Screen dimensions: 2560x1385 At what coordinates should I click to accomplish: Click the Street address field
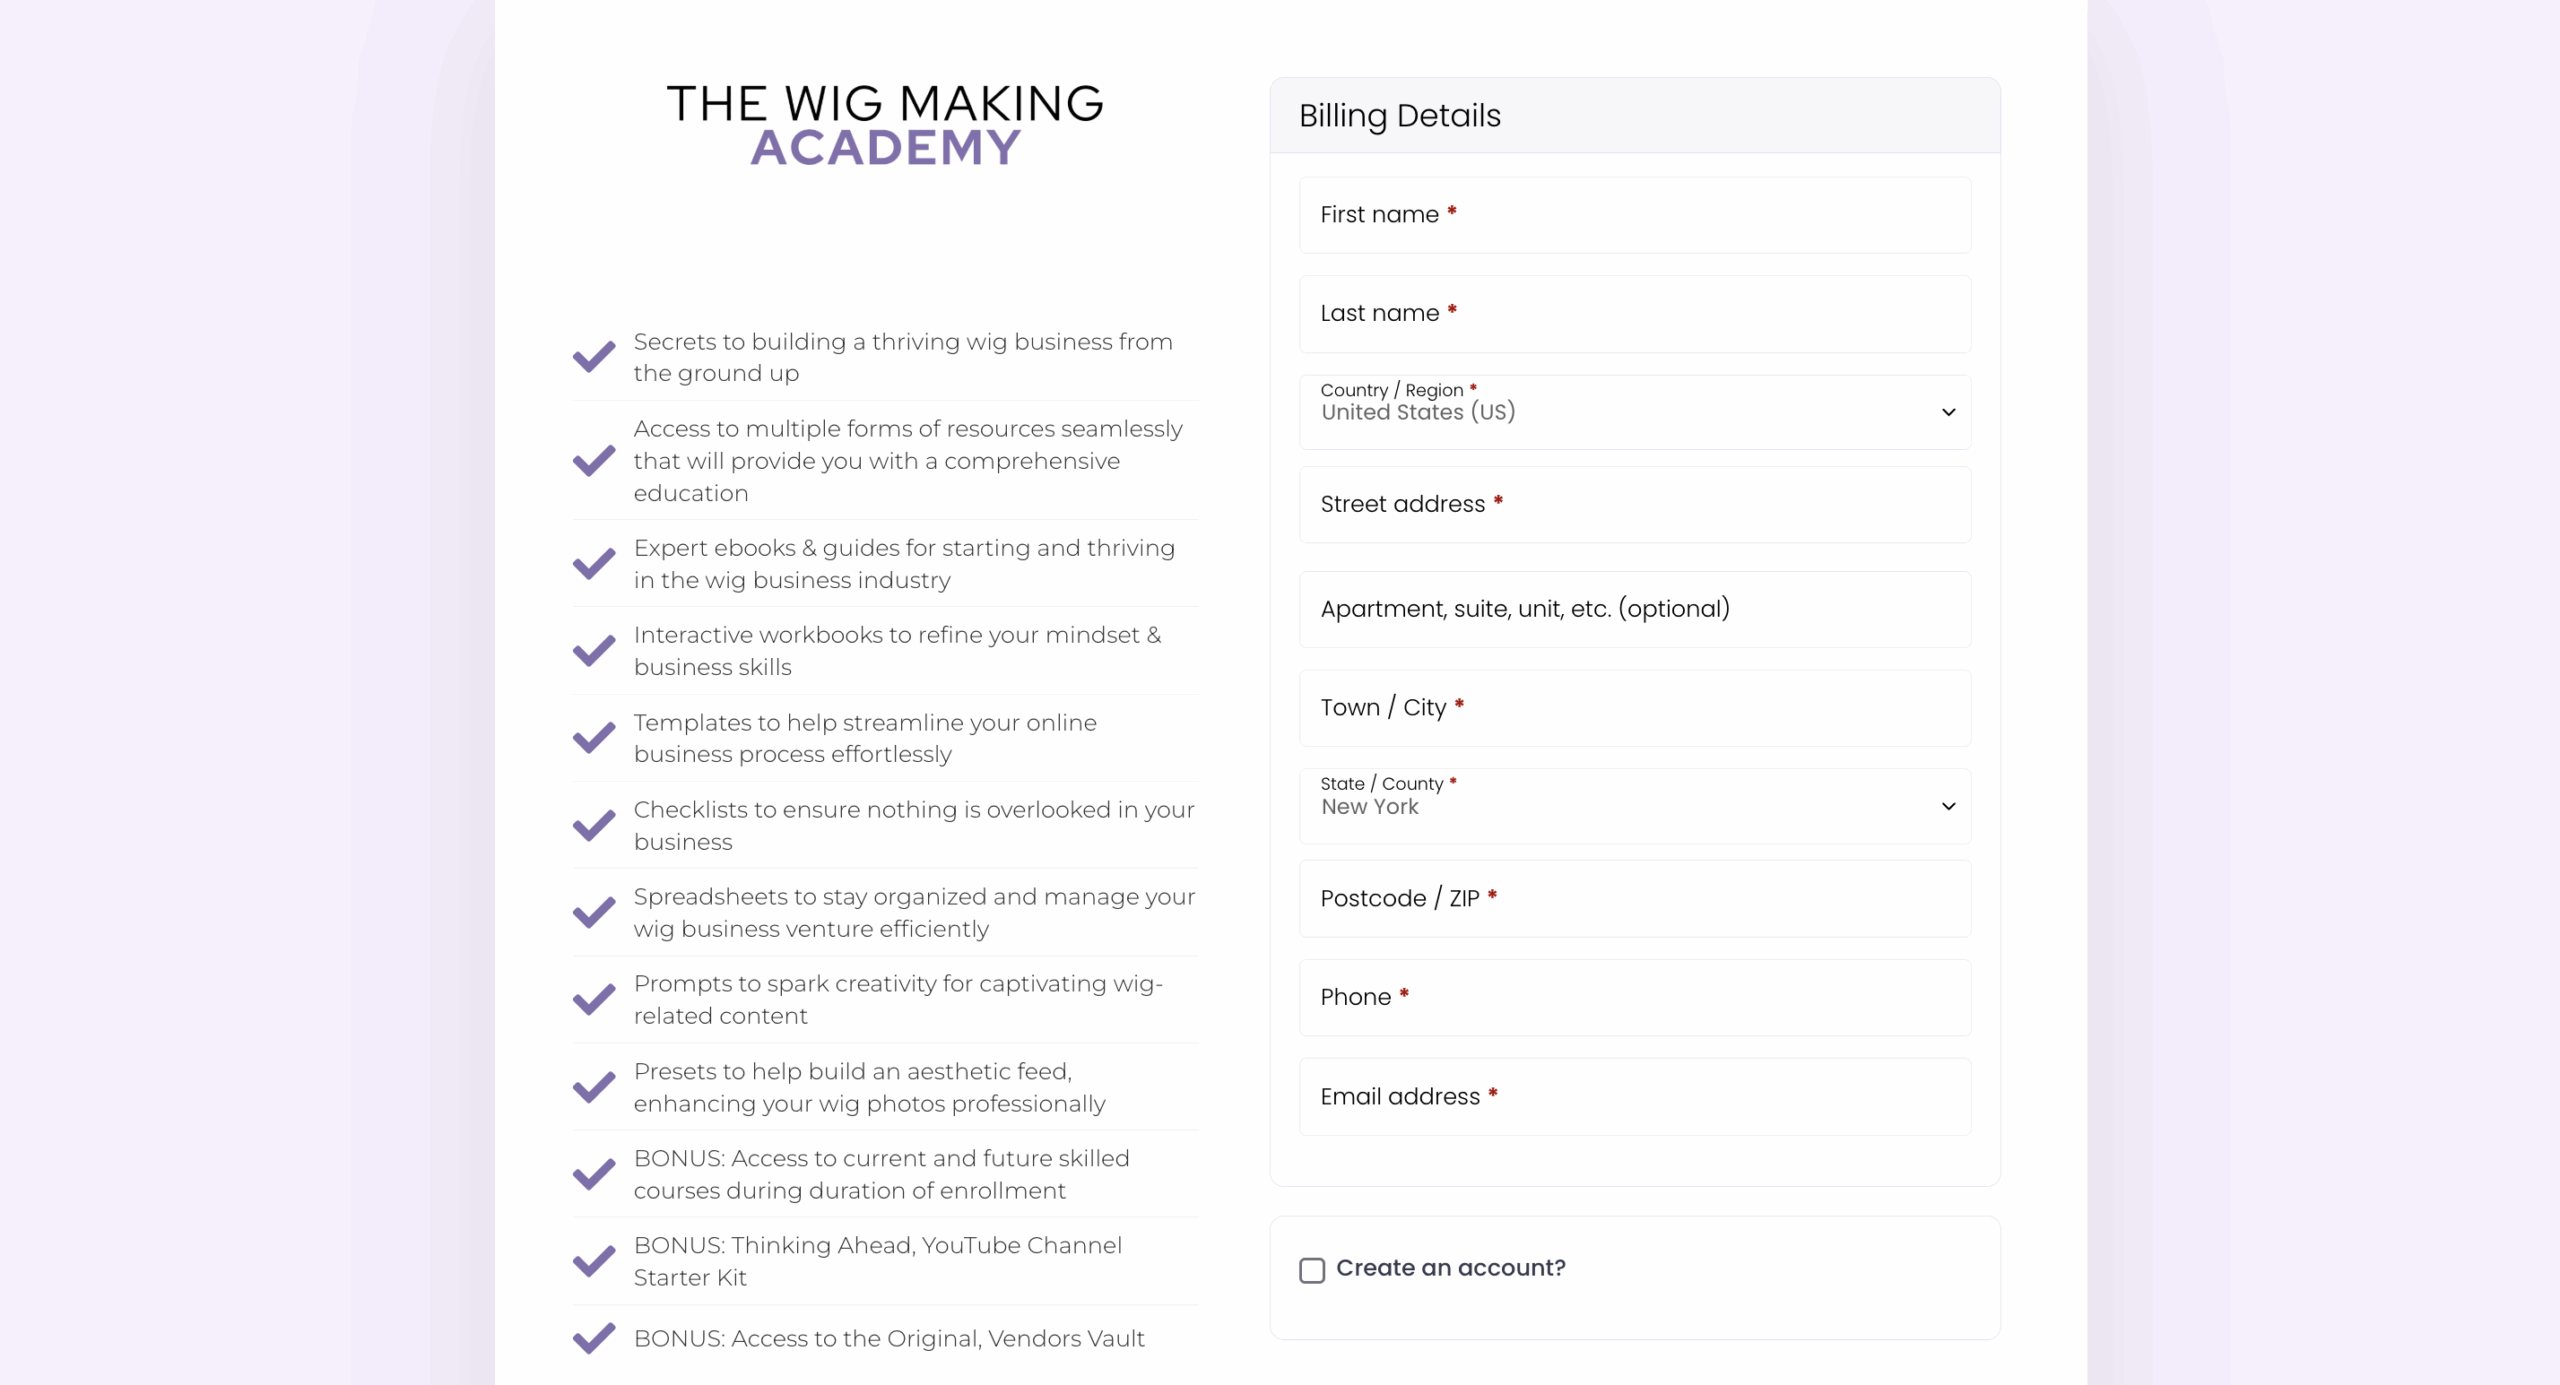(x=1635, y=505)
